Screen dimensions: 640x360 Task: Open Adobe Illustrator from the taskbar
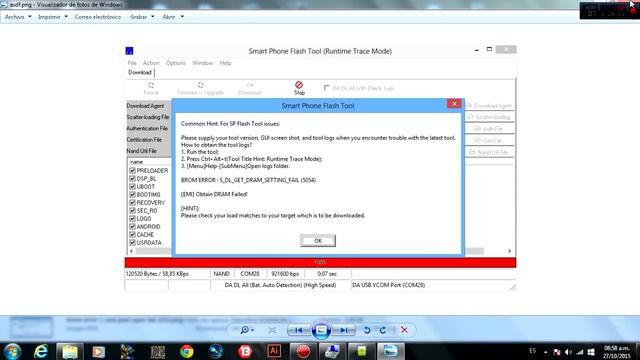[x=274, y=351]
